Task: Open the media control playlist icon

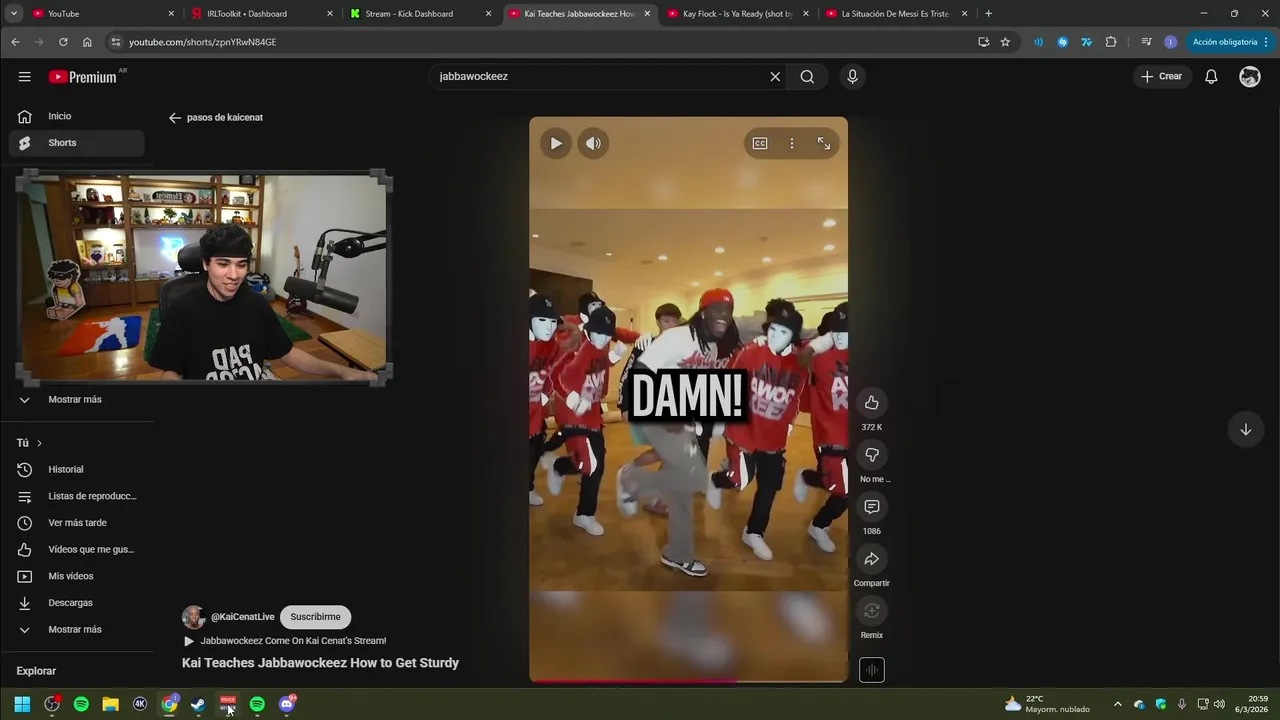Action: pyautogui.click(x=1146, y=42)
